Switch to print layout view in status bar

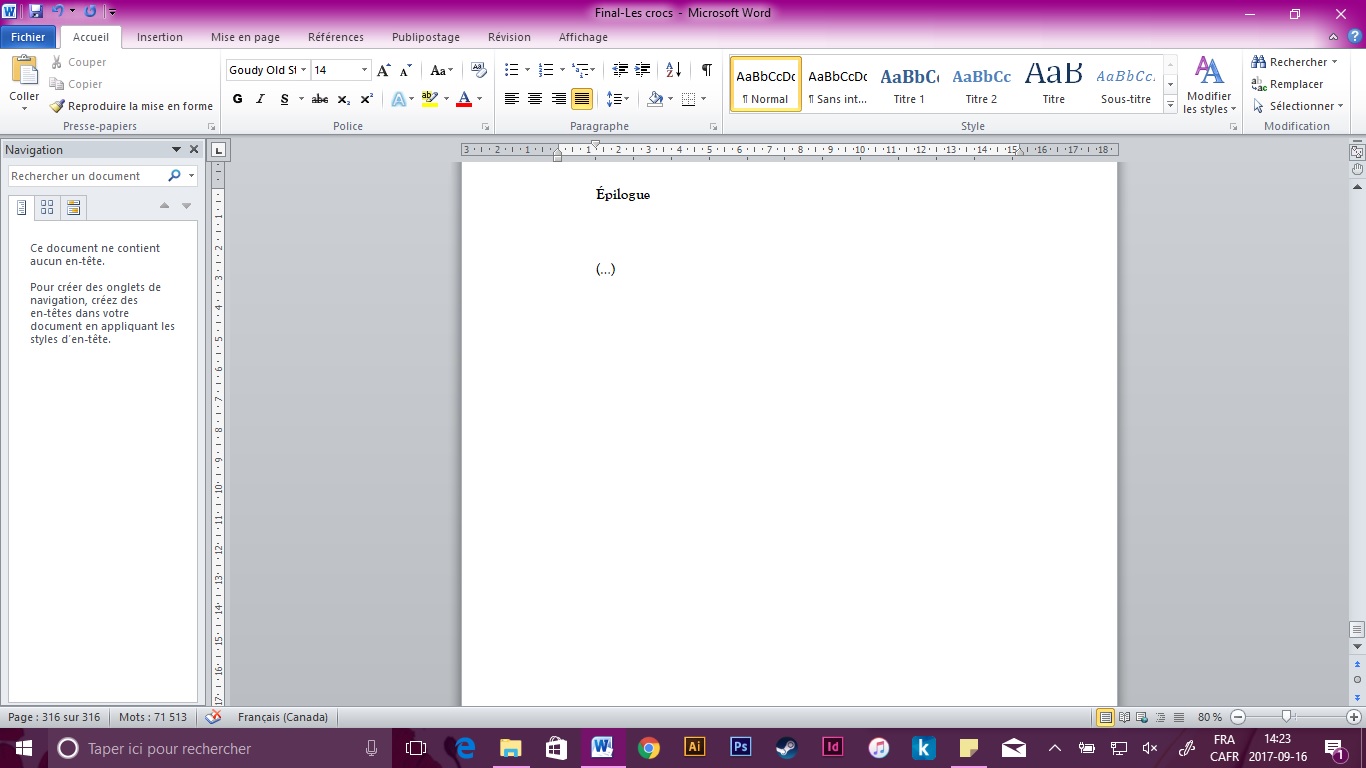tap(1106, 717)
